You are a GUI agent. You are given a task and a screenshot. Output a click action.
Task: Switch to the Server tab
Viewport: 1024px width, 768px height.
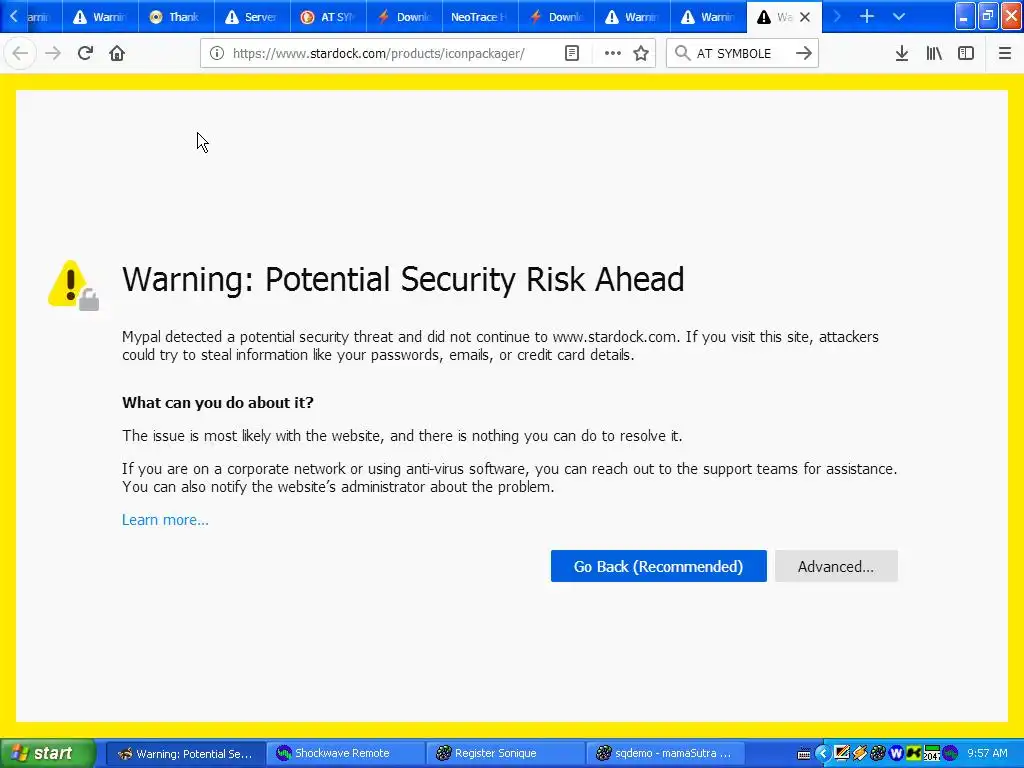pyautogui.click(x=251, y=17)
